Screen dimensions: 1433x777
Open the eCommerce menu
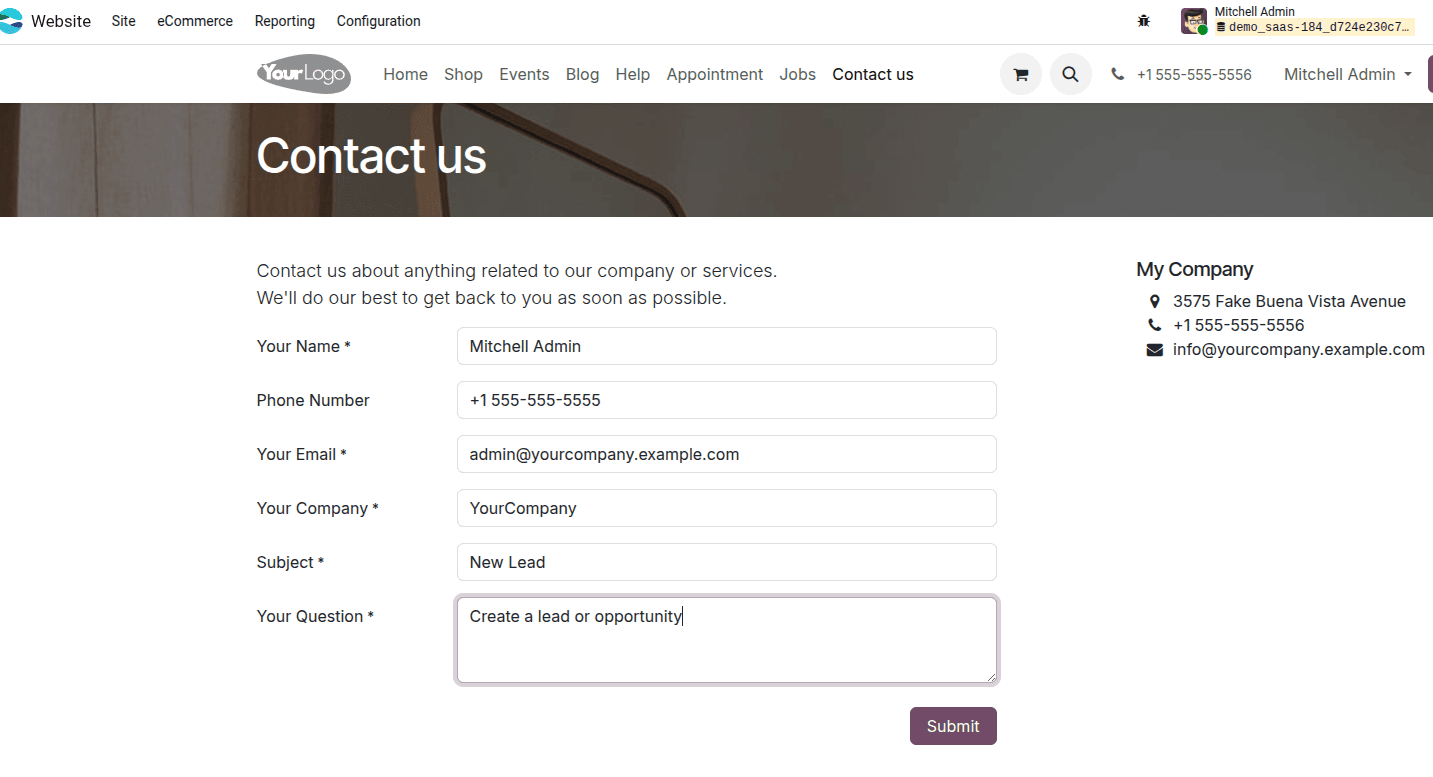point(195,21)
